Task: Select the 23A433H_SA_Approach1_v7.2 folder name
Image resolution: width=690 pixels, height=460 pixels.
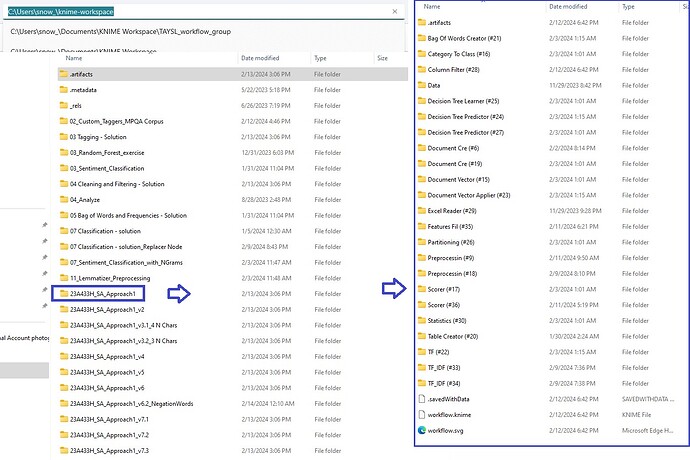Action: click(x=109, y=435)
